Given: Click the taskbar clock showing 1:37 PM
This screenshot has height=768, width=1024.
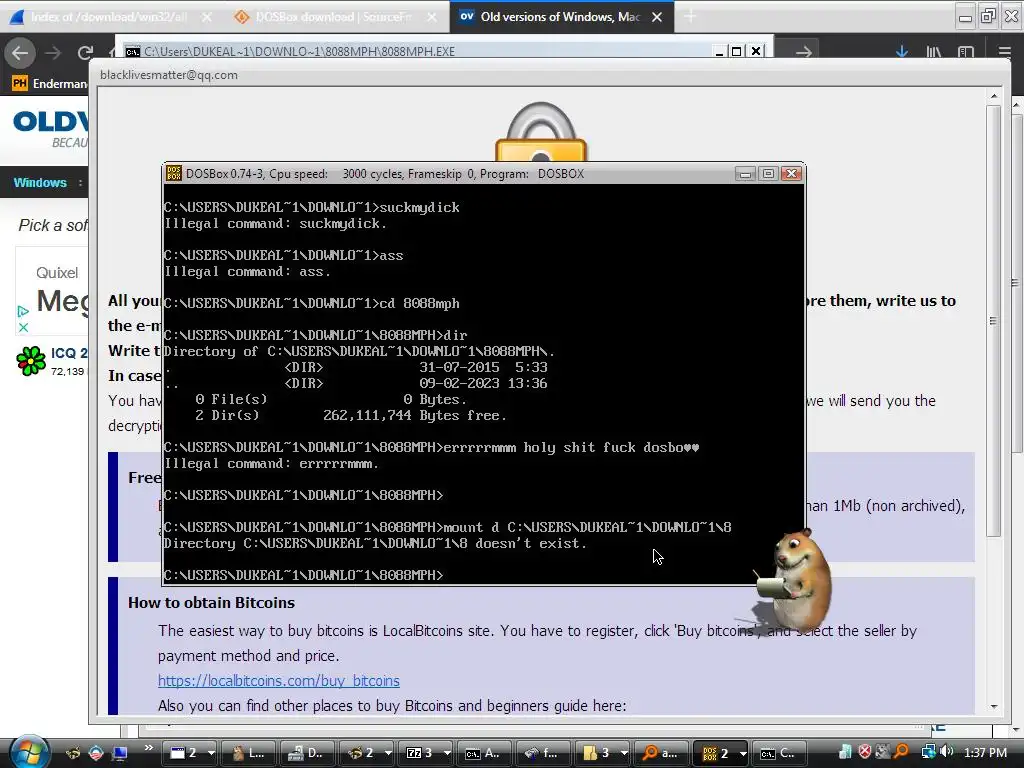Looking at the screenshot, I should click(985, 752).
